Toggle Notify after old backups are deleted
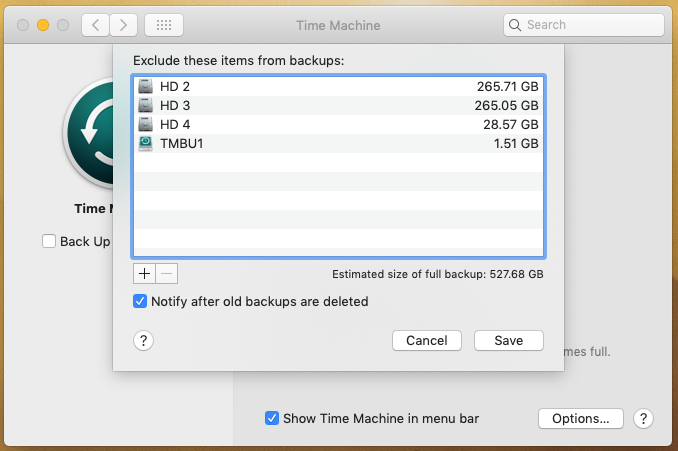This screenshot has height=451, width=678. coord(140,301)
